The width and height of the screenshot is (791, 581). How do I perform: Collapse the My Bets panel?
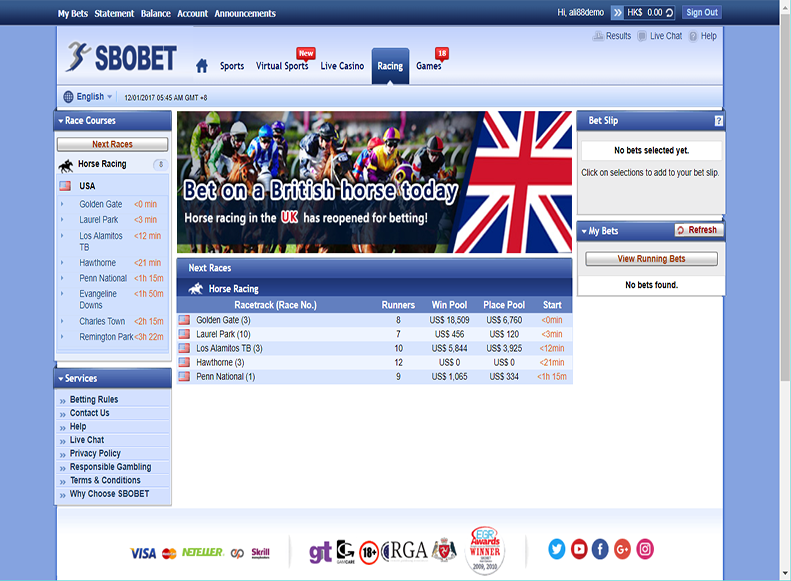[584, 231]
